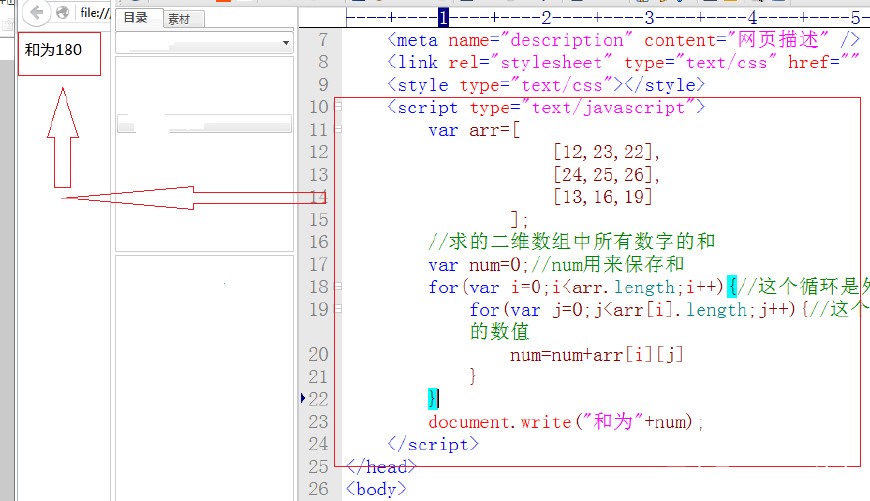The height and width of the screenshot is (501, 870).
Task: Click the 'var num=0;' statement
Action: coord(479,265)
